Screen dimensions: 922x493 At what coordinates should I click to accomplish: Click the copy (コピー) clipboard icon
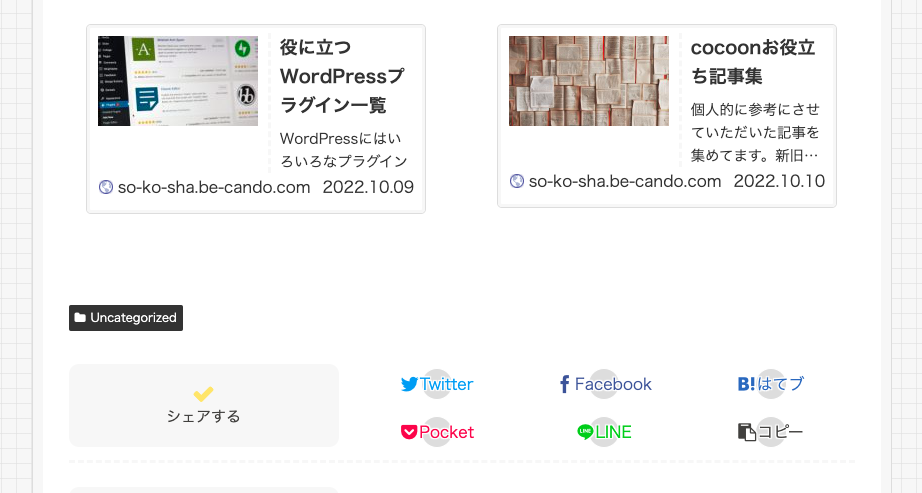(746, 432)
